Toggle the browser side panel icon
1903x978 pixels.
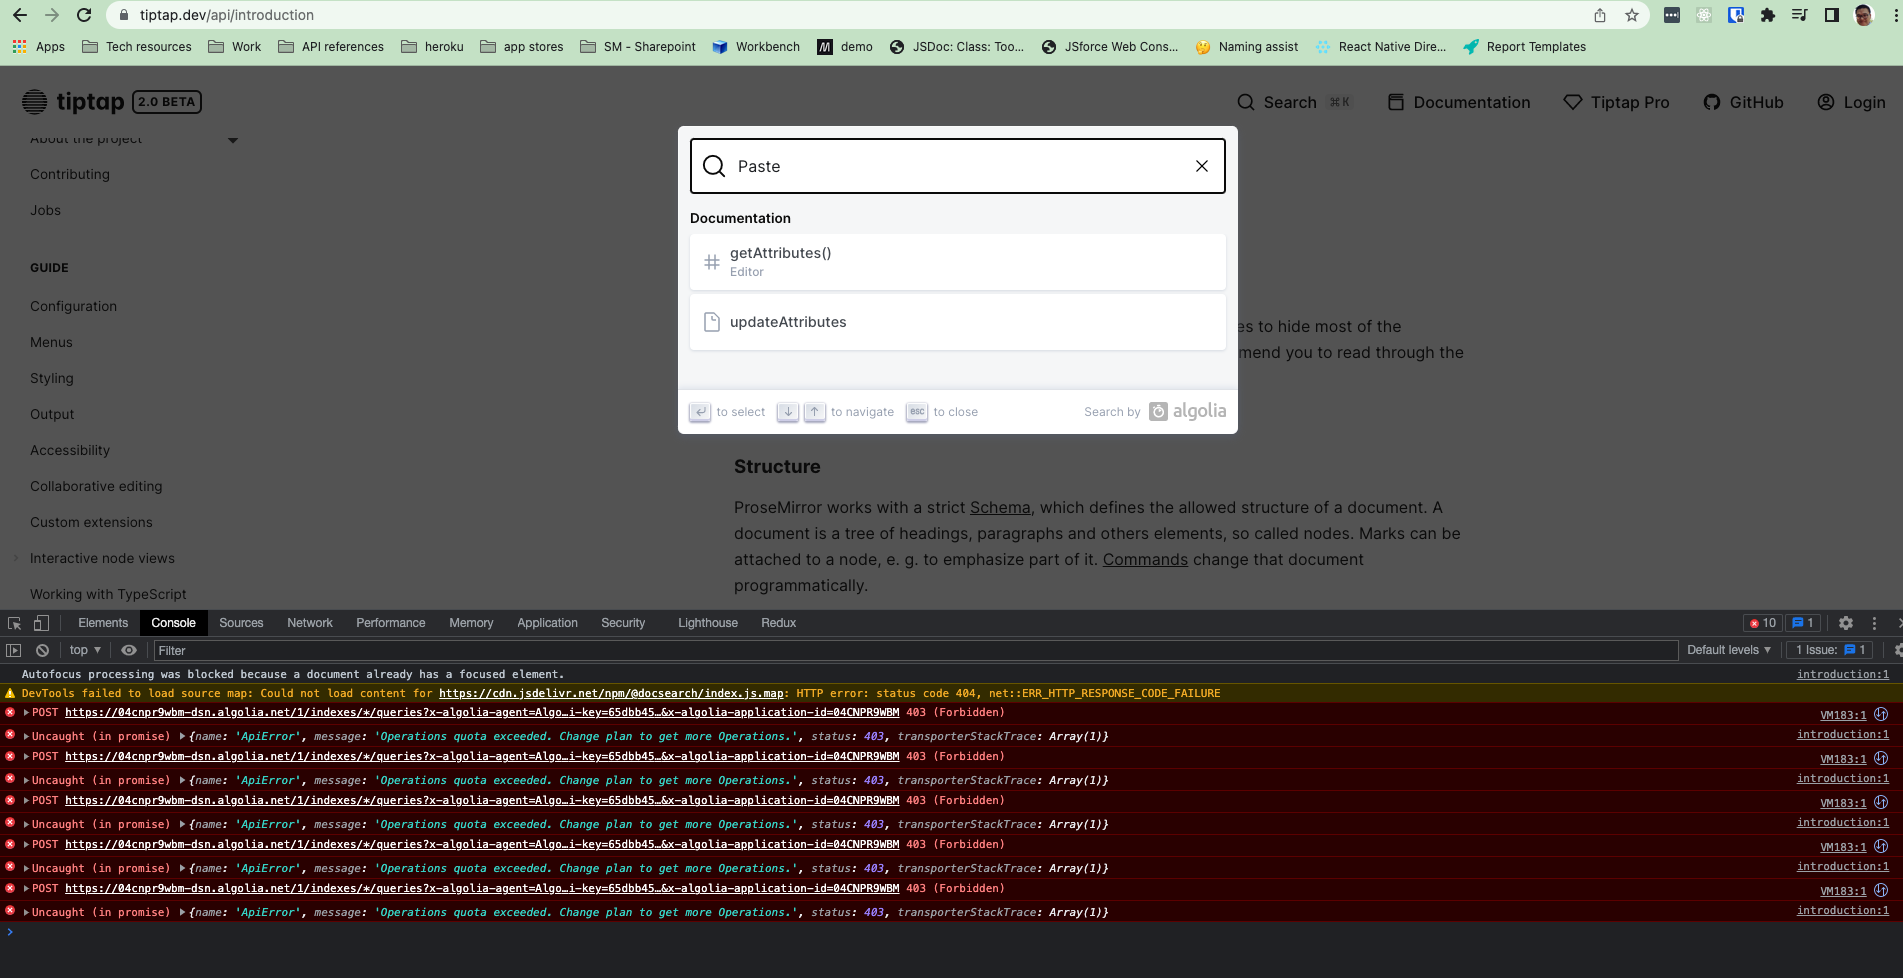click(x=1832, y=15)
